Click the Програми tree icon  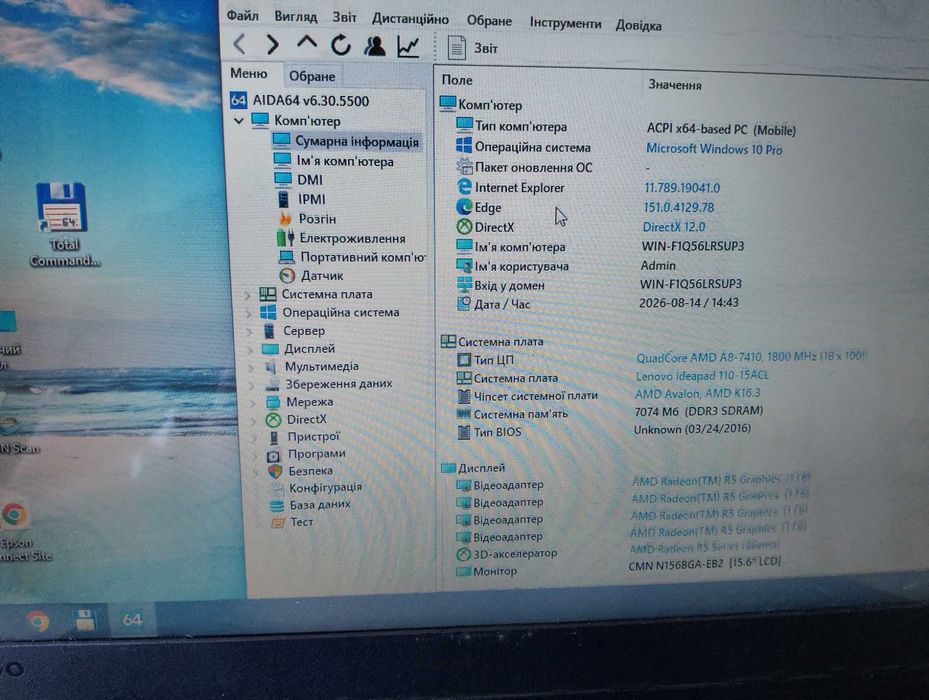tap(273, 455)
